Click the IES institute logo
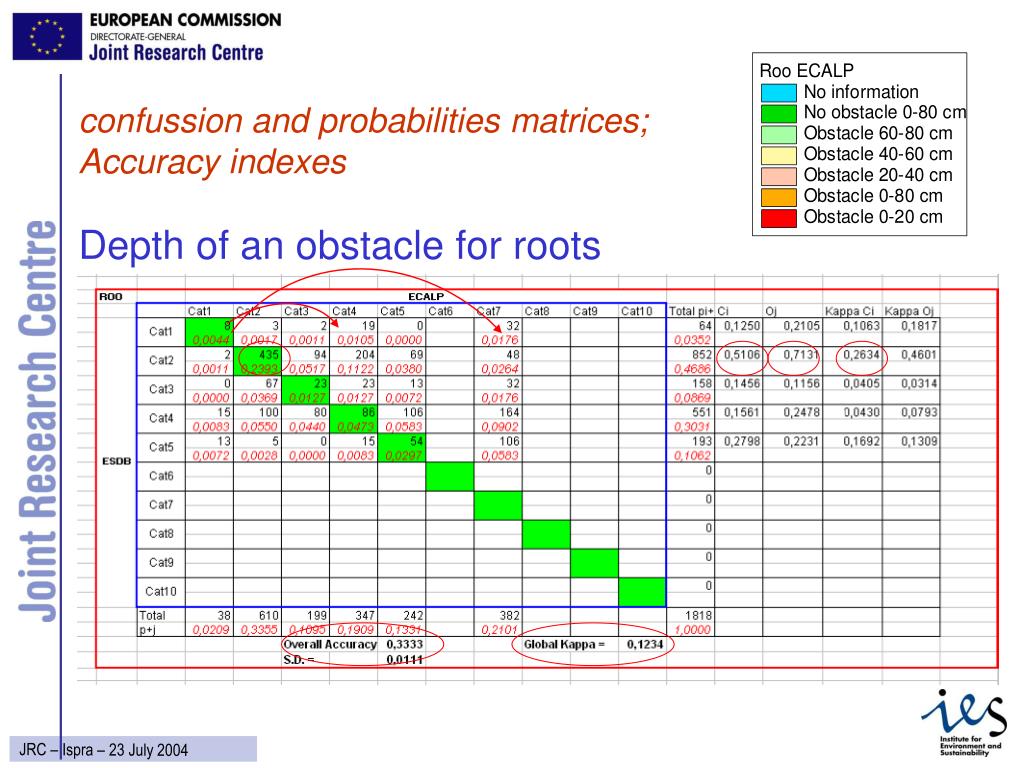The height and width of the screenshot is (768, 1024). [x=964, y=722]
